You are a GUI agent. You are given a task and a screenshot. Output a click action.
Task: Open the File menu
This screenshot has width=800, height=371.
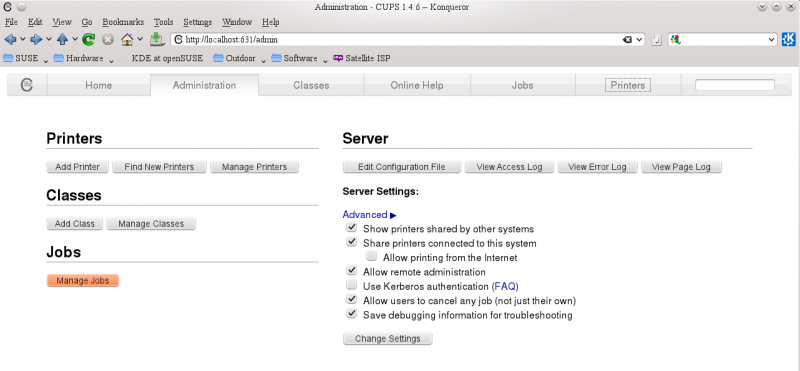(11, 22)
